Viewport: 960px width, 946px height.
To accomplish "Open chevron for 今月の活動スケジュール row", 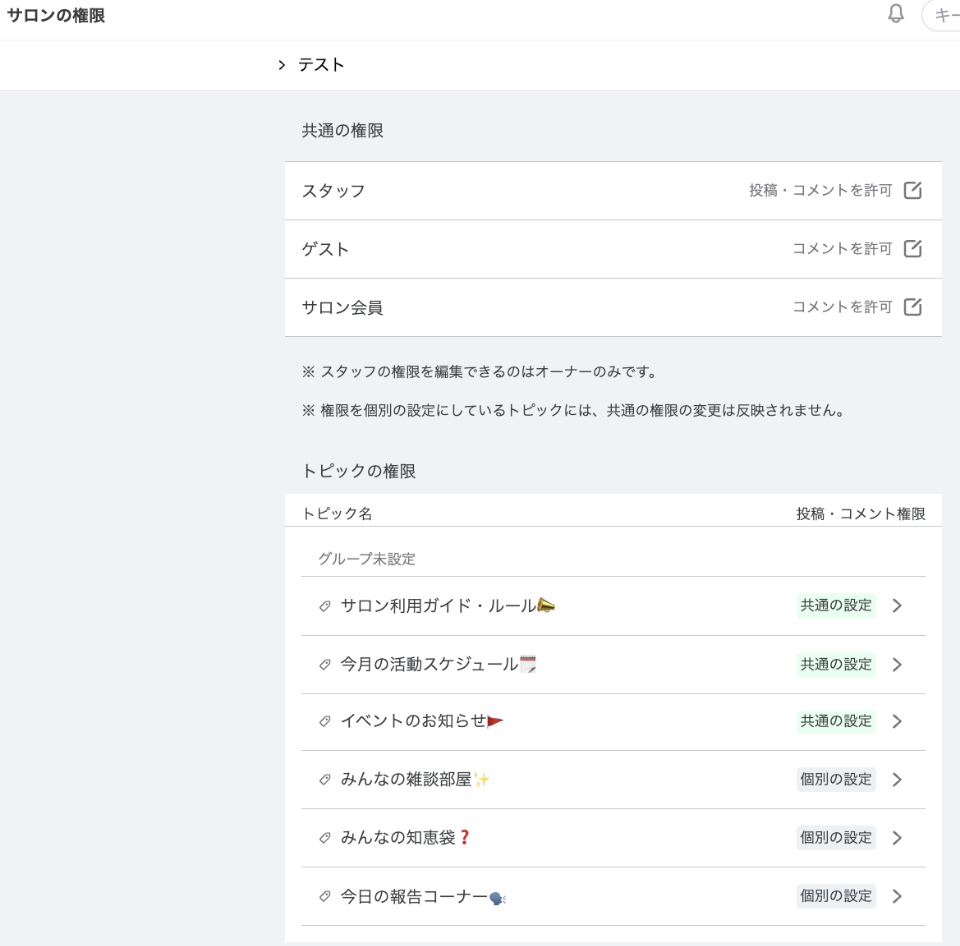I will (x=897, y=664).
